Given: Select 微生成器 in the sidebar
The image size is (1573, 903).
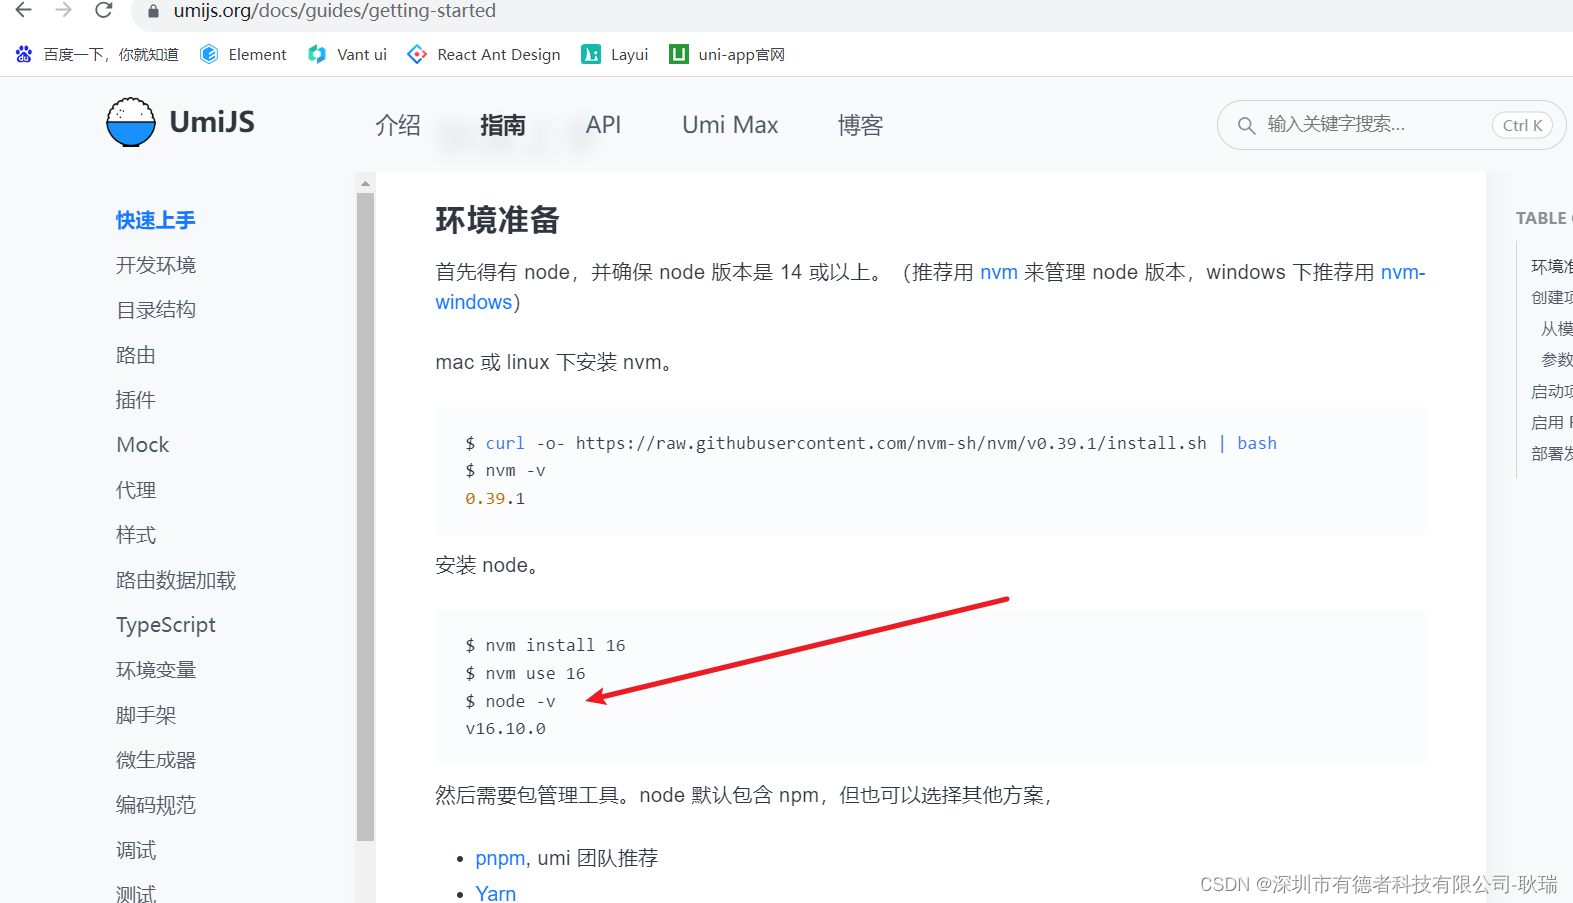Looking at the screenshot, I should [x=156, y=760].
